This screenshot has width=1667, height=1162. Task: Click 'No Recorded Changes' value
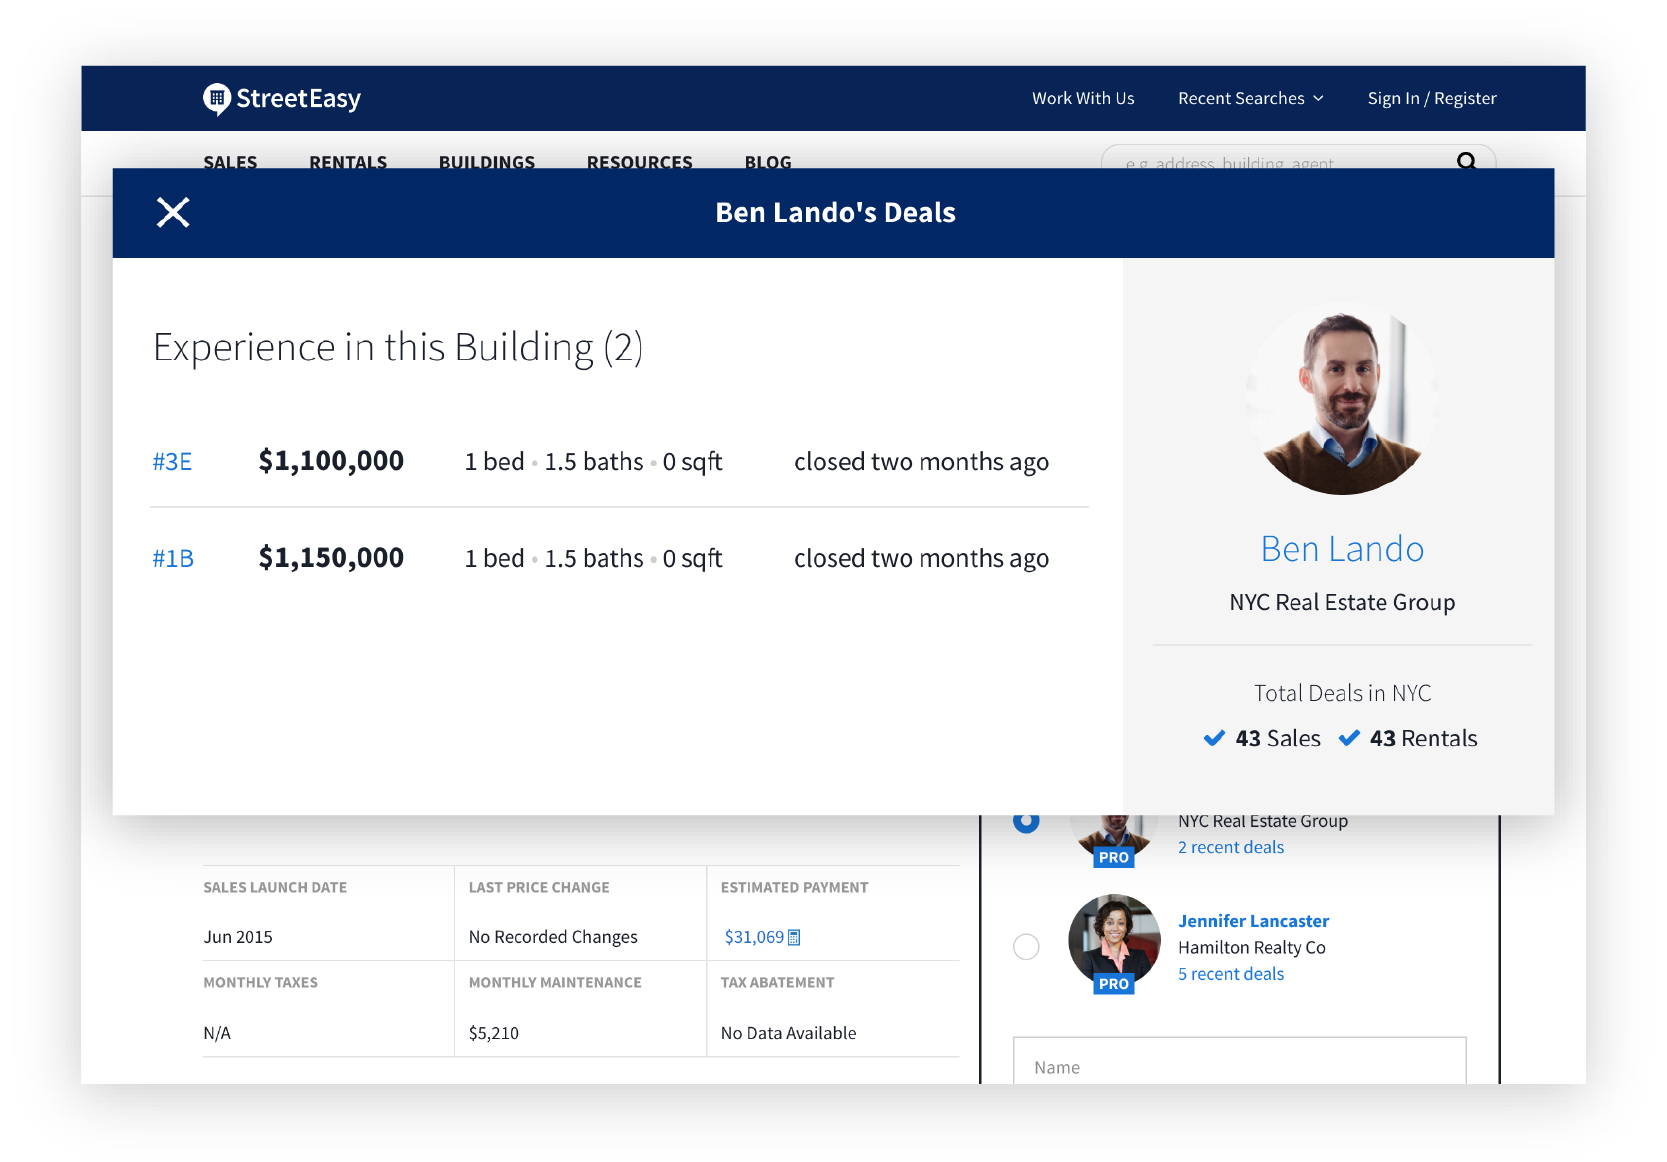click(553, 937)
